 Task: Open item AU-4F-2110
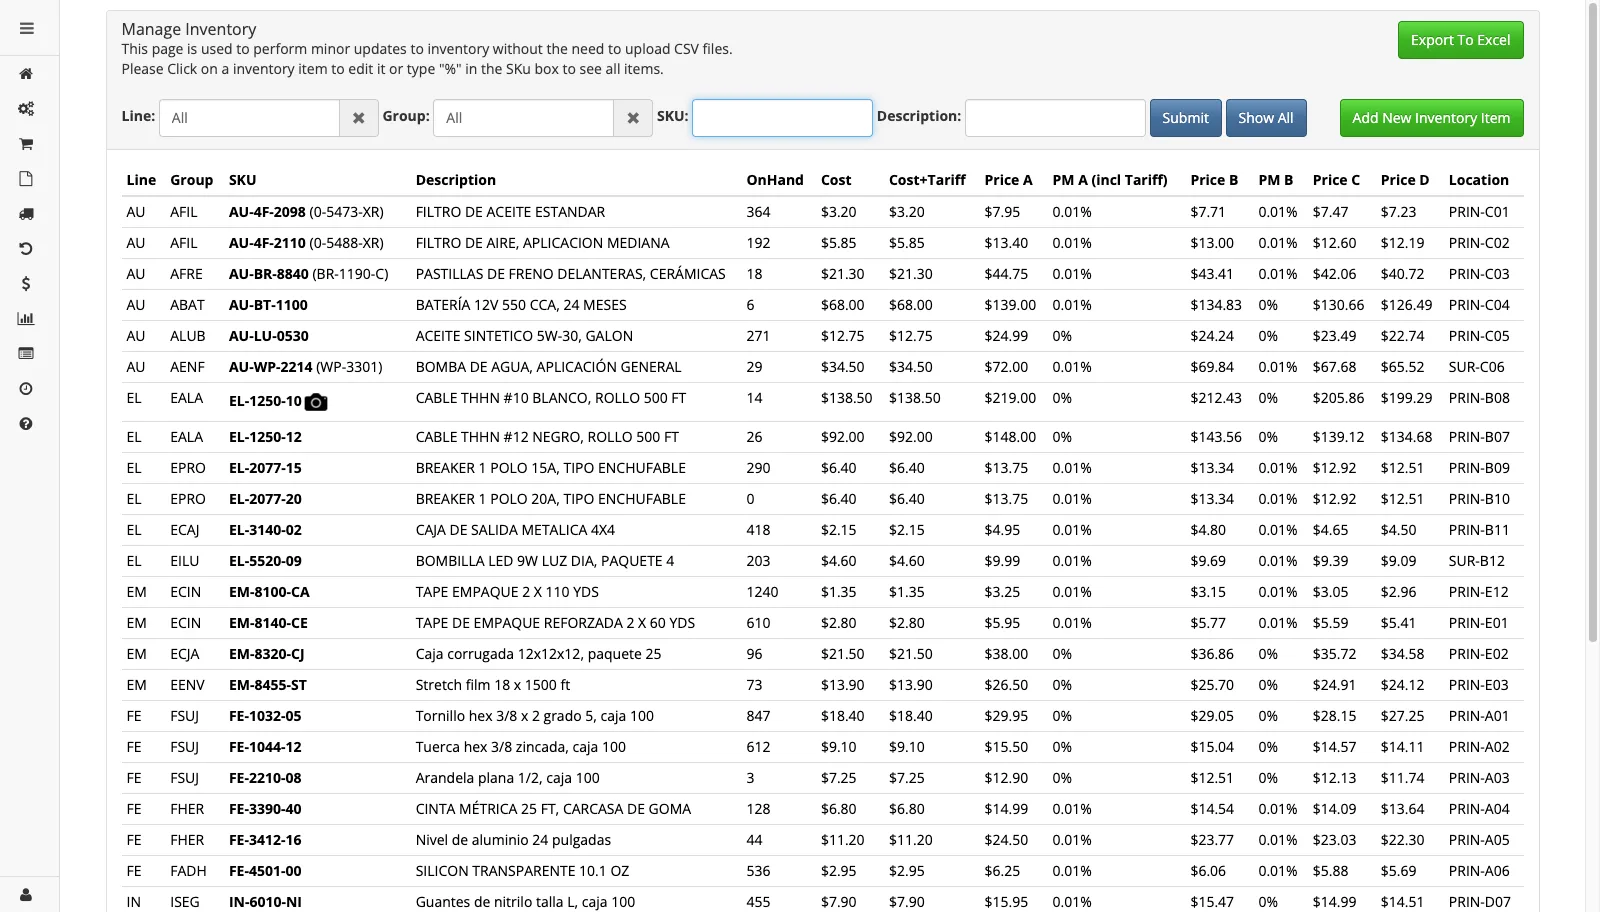point(267,243)
